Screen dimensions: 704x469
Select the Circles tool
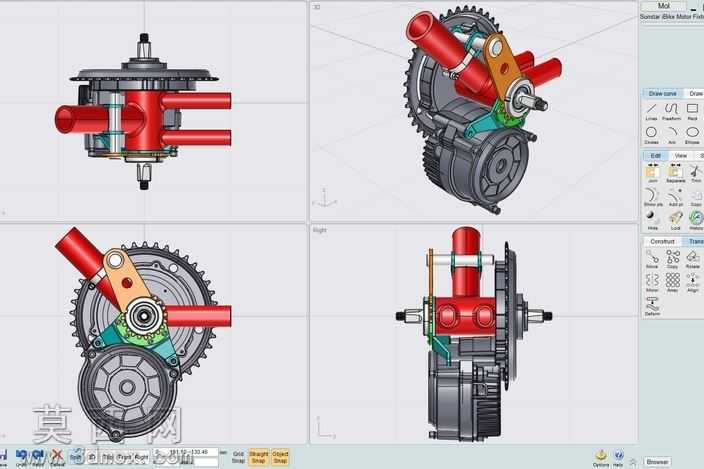(651, 135)
